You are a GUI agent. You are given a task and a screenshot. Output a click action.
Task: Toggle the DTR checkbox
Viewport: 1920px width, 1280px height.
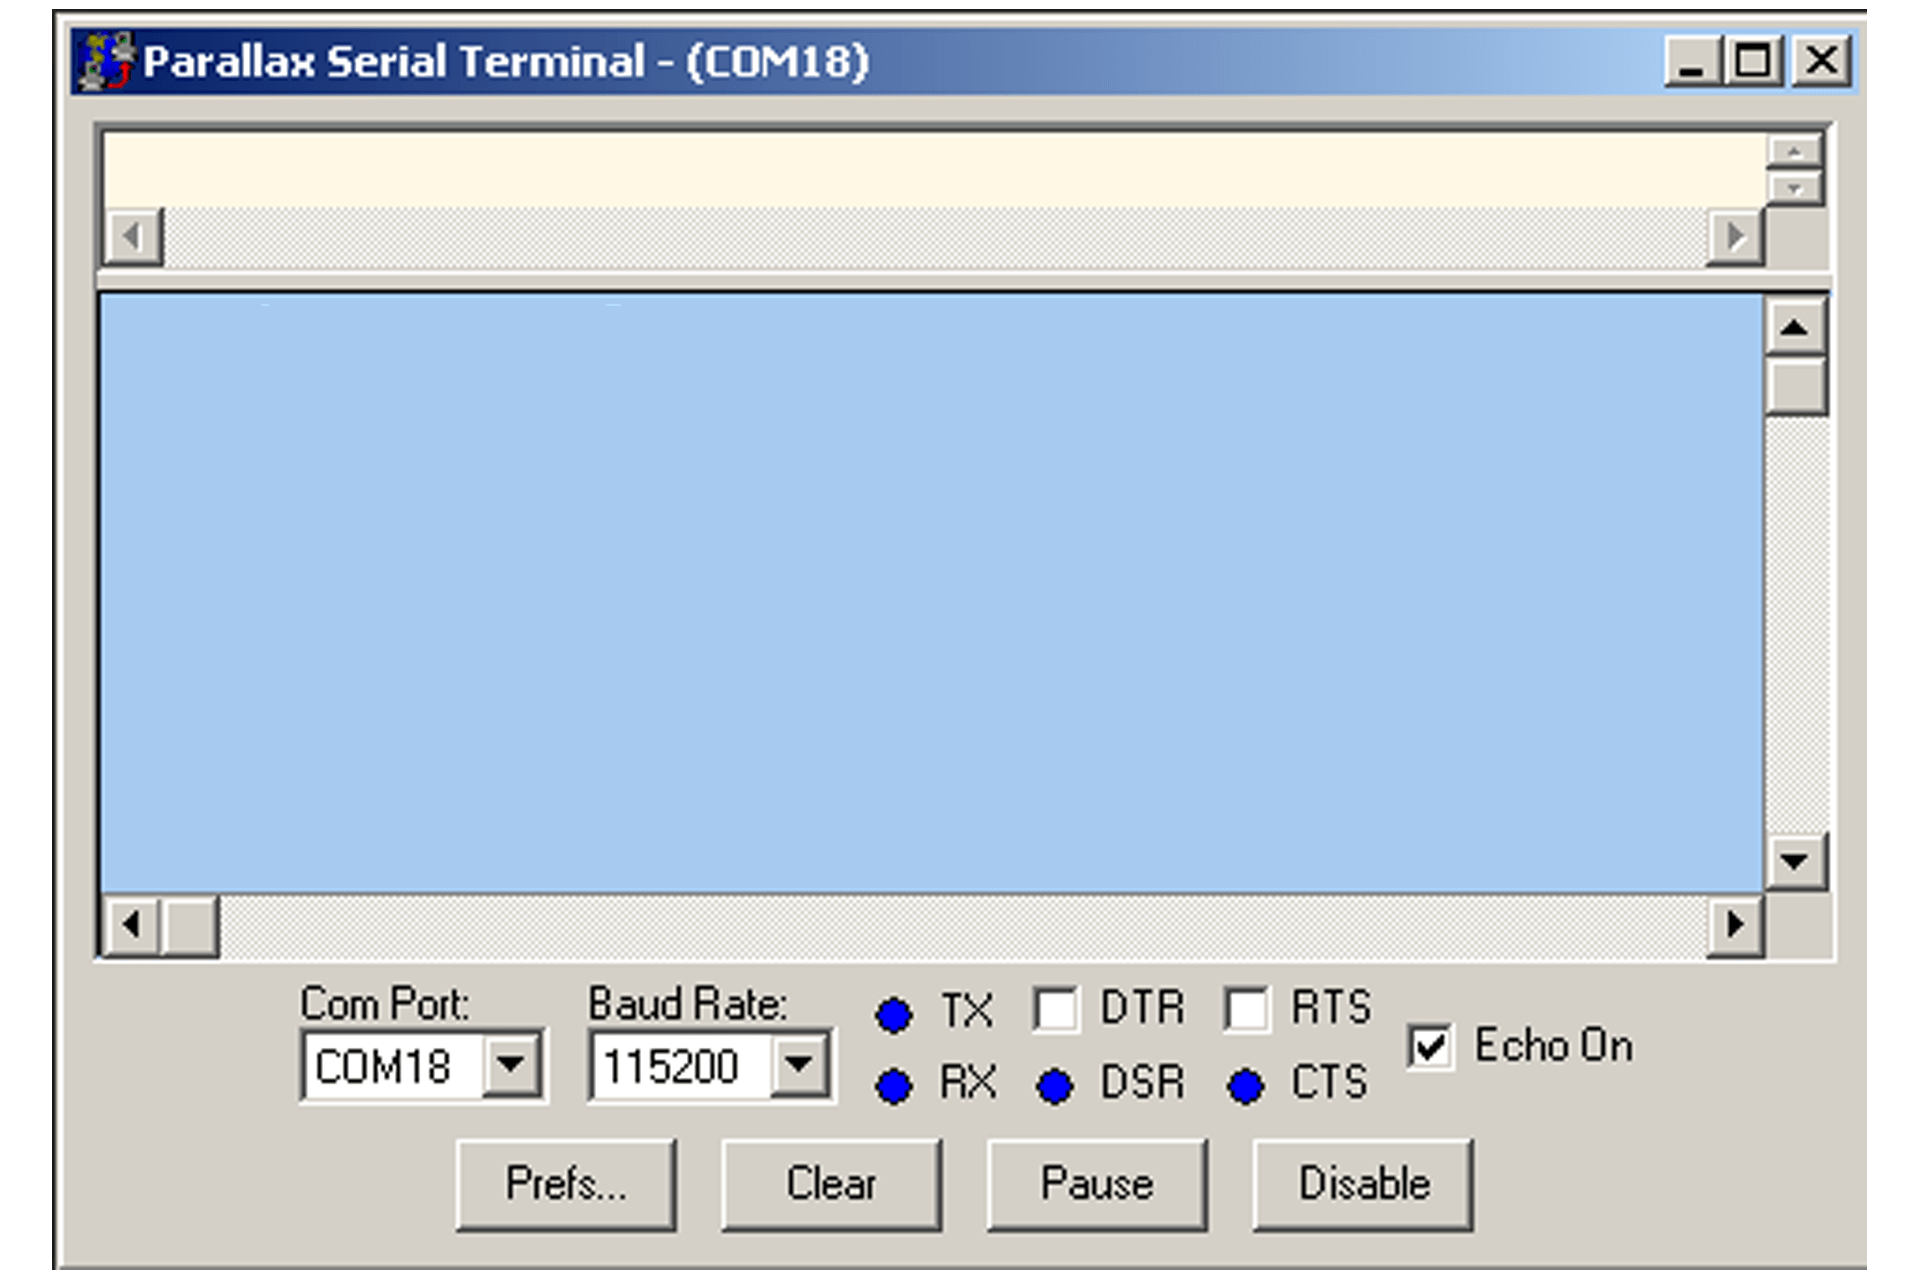pos(1056,1009)
